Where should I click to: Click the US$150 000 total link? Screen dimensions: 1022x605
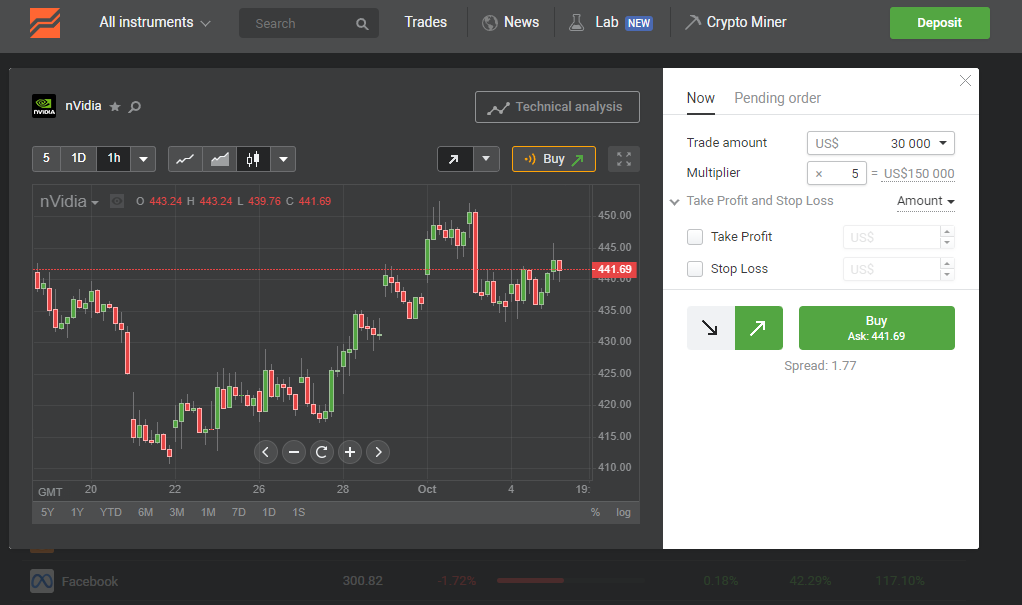[919, 174]
